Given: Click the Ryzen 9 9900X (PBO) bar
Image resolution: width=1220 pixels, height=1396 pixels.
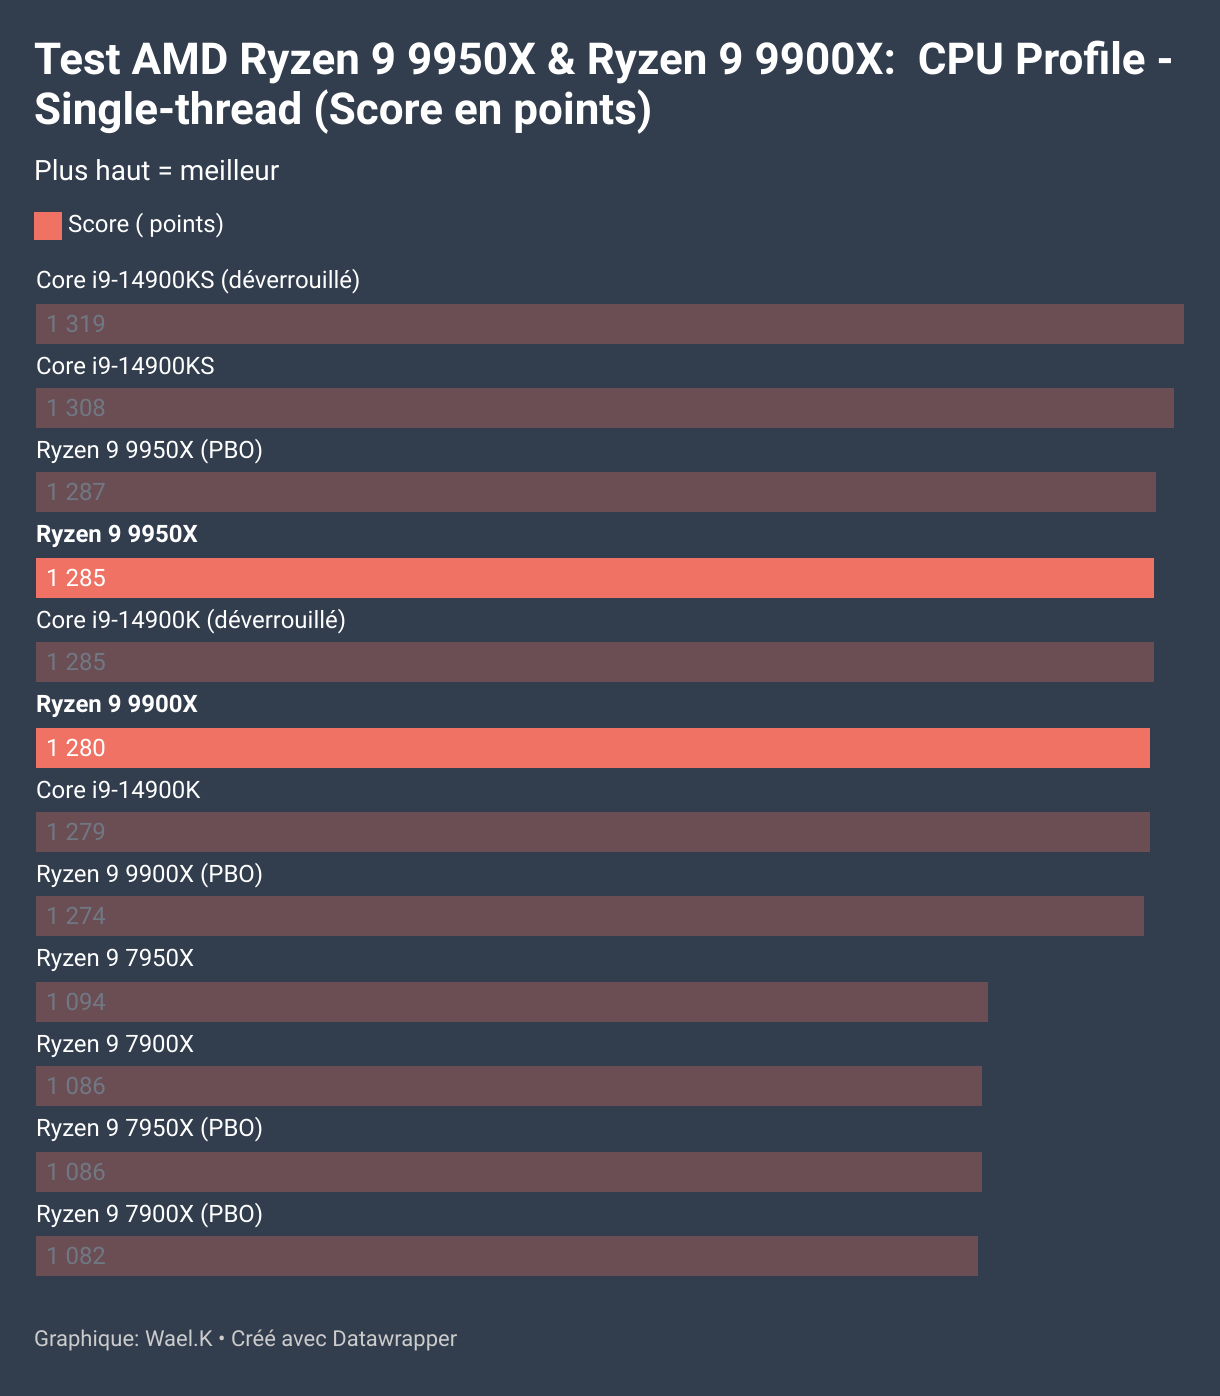Looking at the screenshot, I should (590, 916).
